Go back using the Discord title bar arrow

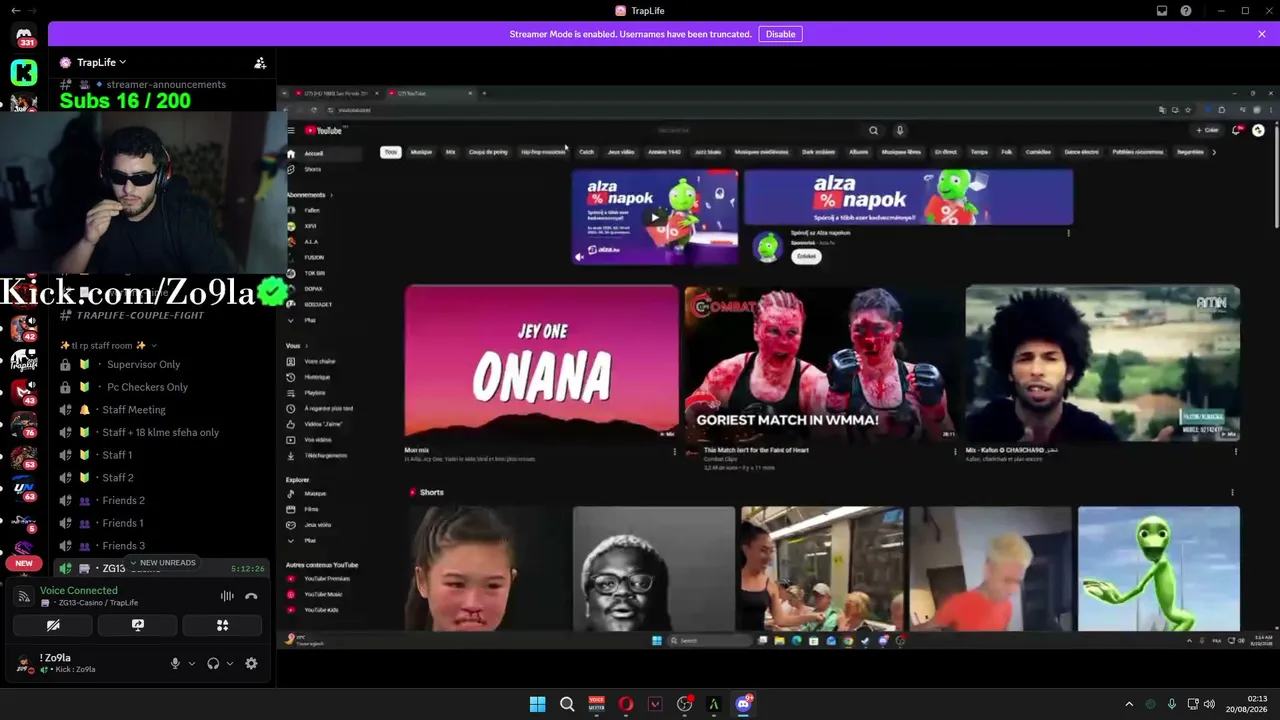(x=15, y=10)
